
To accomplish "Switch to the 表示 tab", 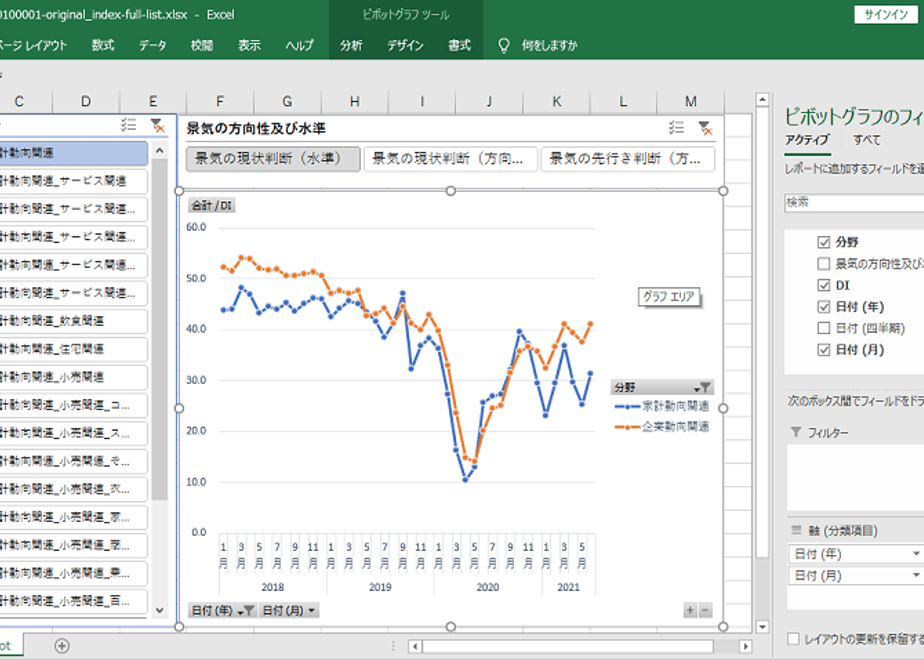I will coord(249,45).
